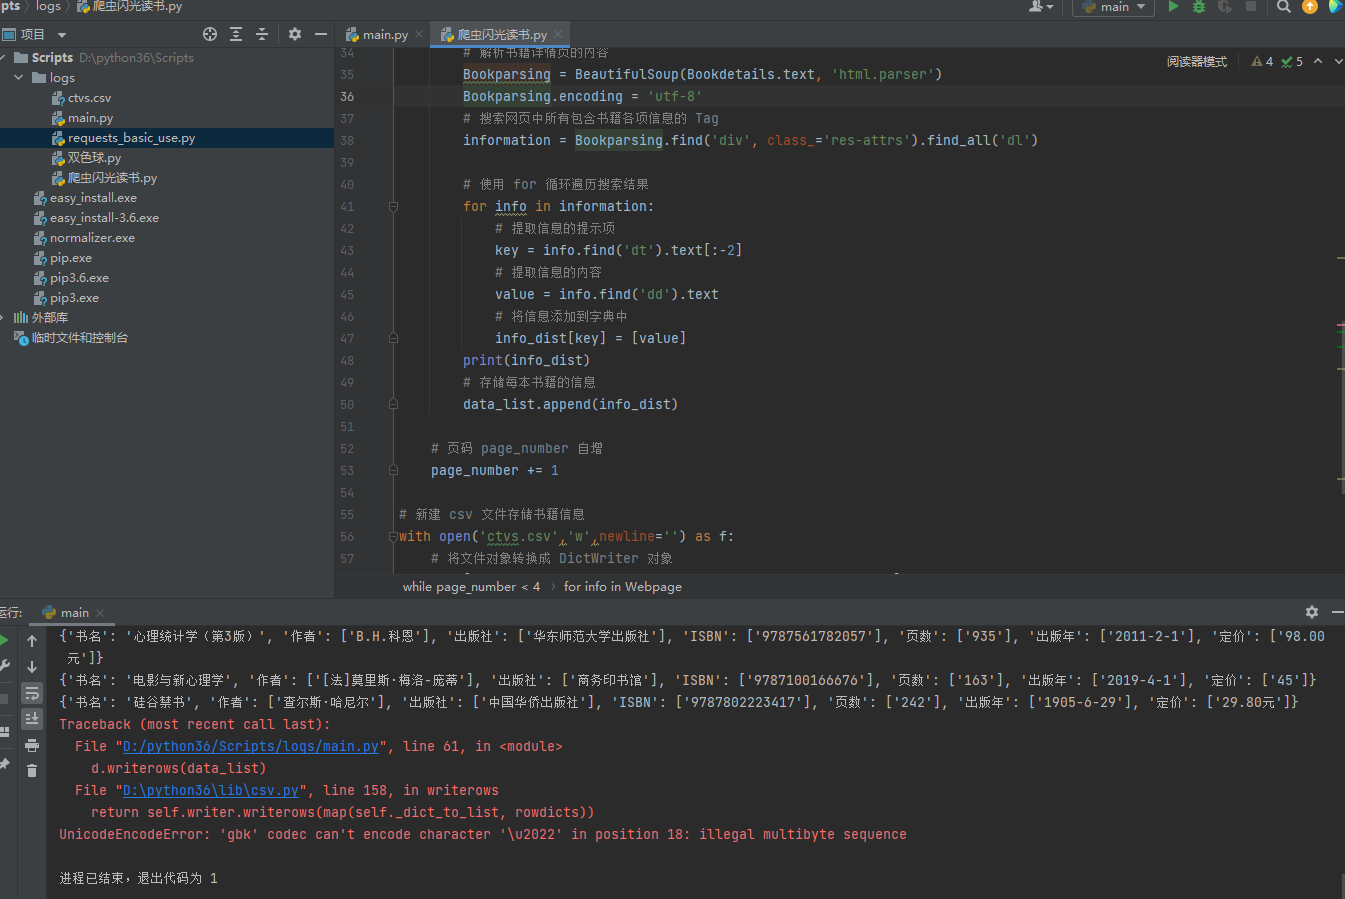The height and width of the screenshot is (899, 1345).
Task: Close the main run tab
Action: tap(100, 612)
